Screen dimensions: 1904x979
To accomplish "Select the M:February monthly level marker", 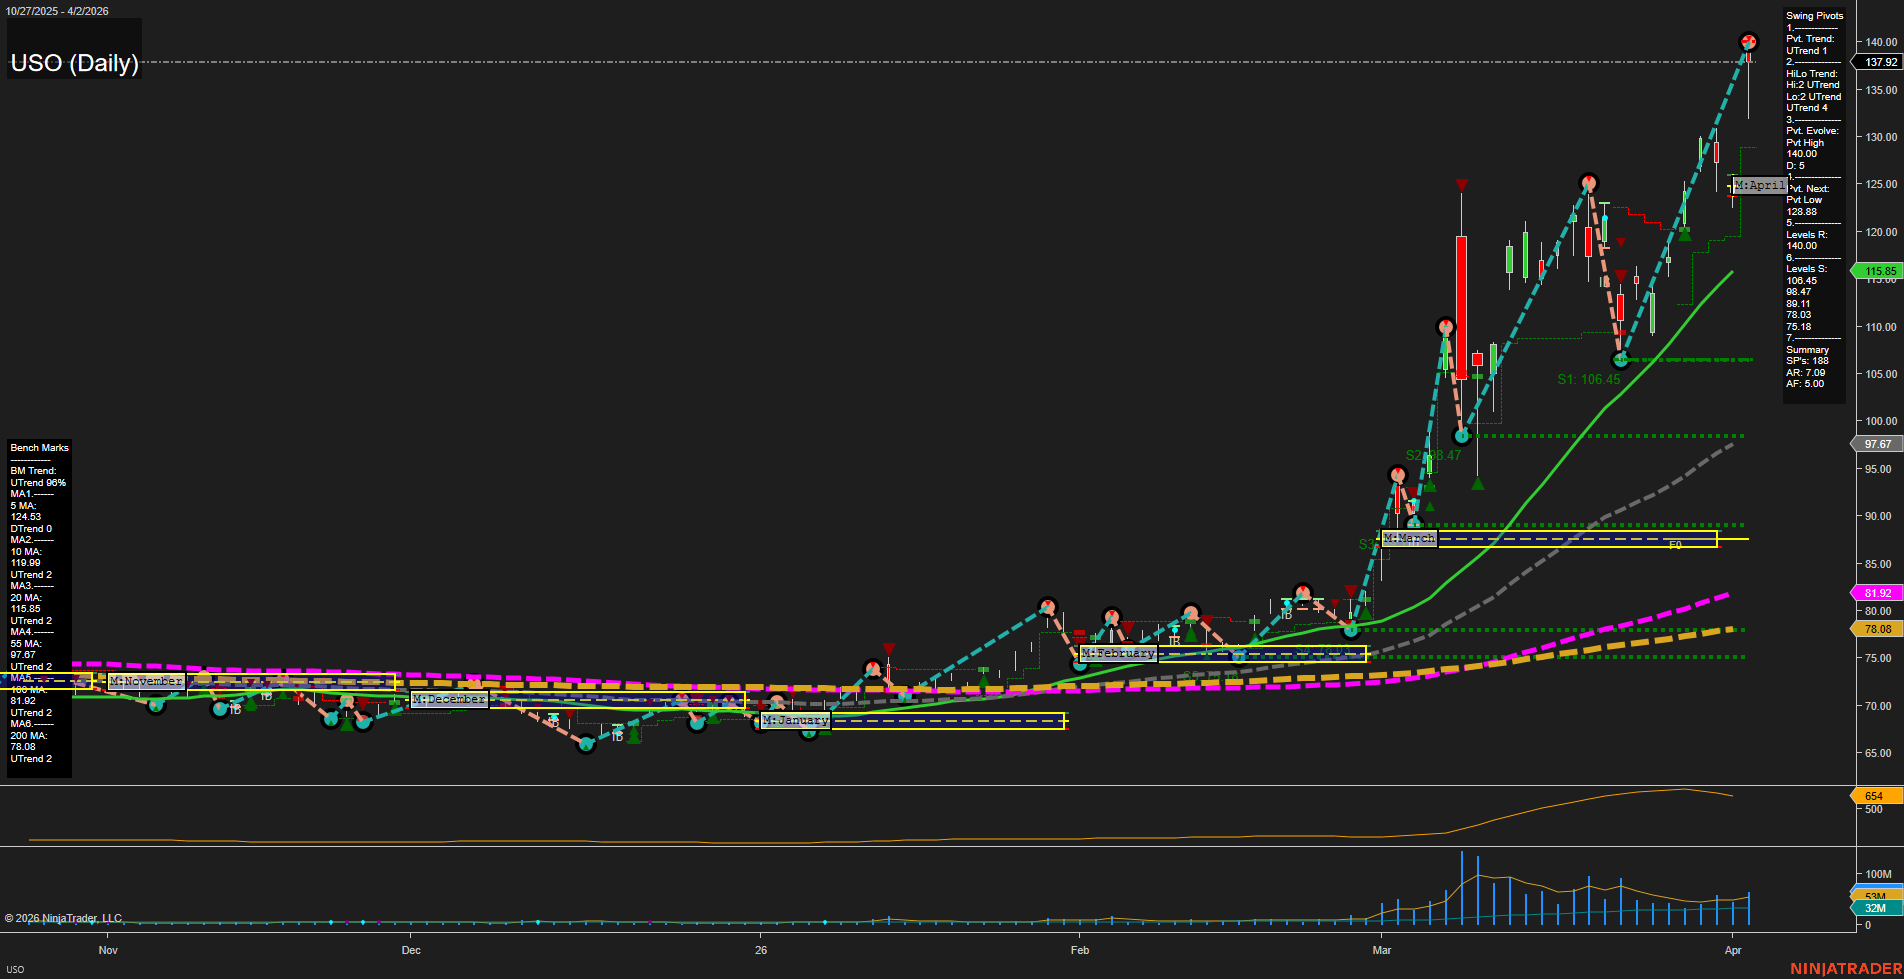I will 1118,653.
